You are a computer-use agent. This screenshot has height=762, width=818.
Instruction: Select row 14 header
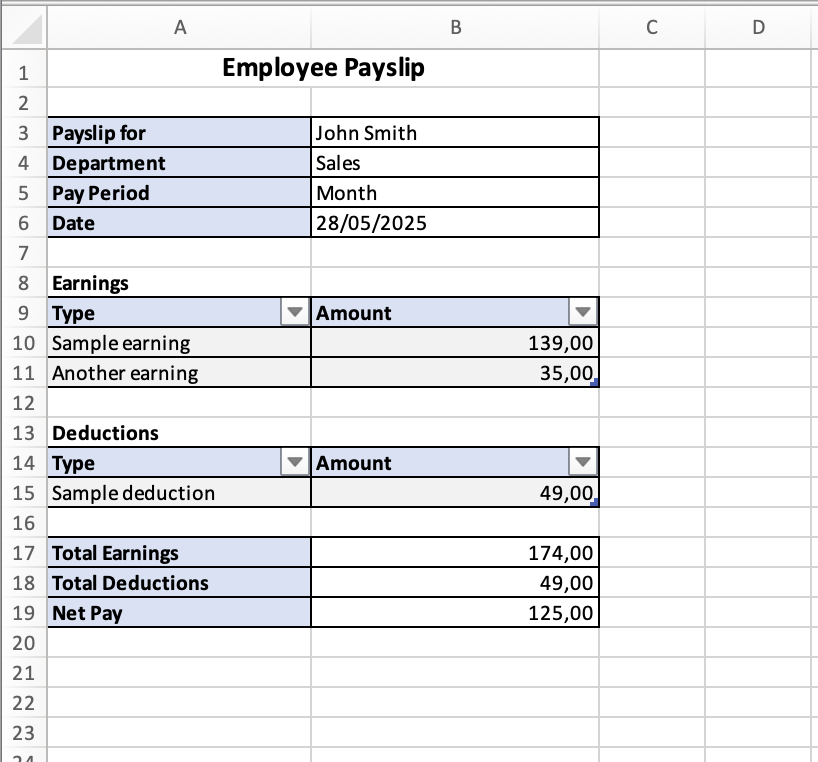click(23, 462)
